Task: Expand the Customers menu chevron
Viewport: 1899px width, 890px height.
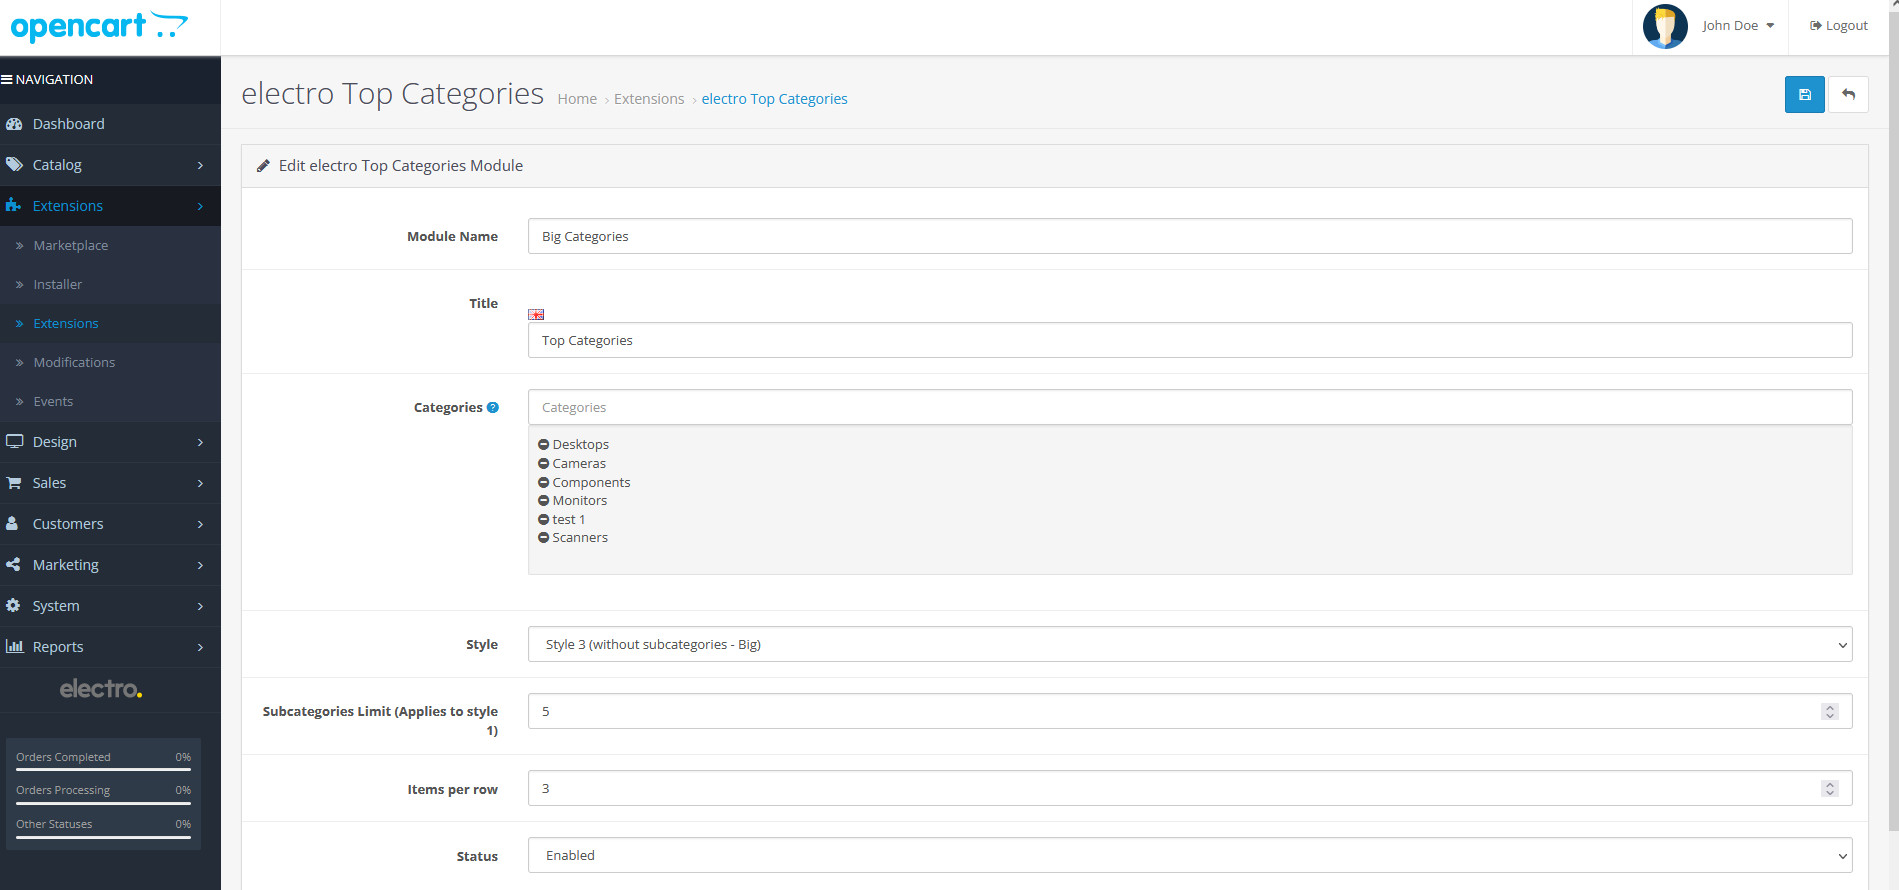Action: (200, 524)
